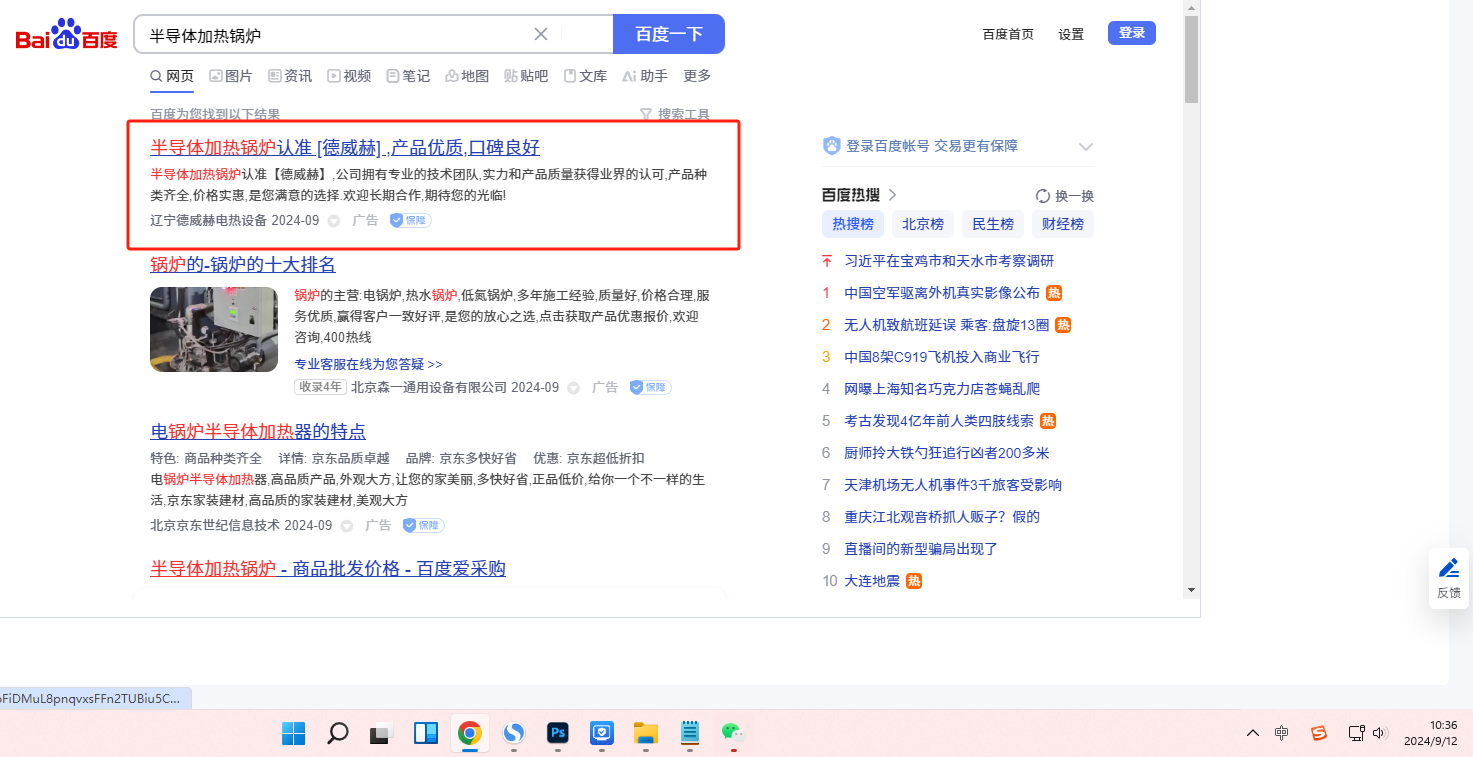Click in the search input field
Viewport: 1473px width, 757px height.
pyautogui.click(x=335, y=35)
